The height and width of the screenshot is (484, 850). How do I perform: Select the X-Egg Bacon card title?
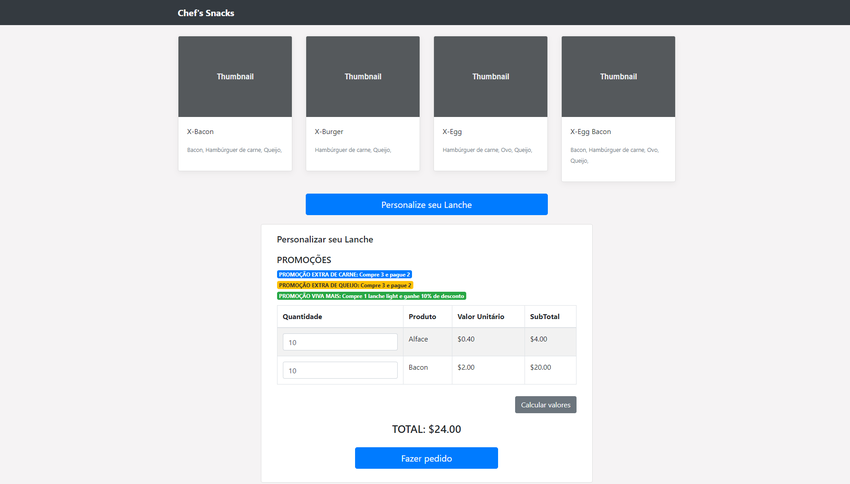[x=590, y=132]
